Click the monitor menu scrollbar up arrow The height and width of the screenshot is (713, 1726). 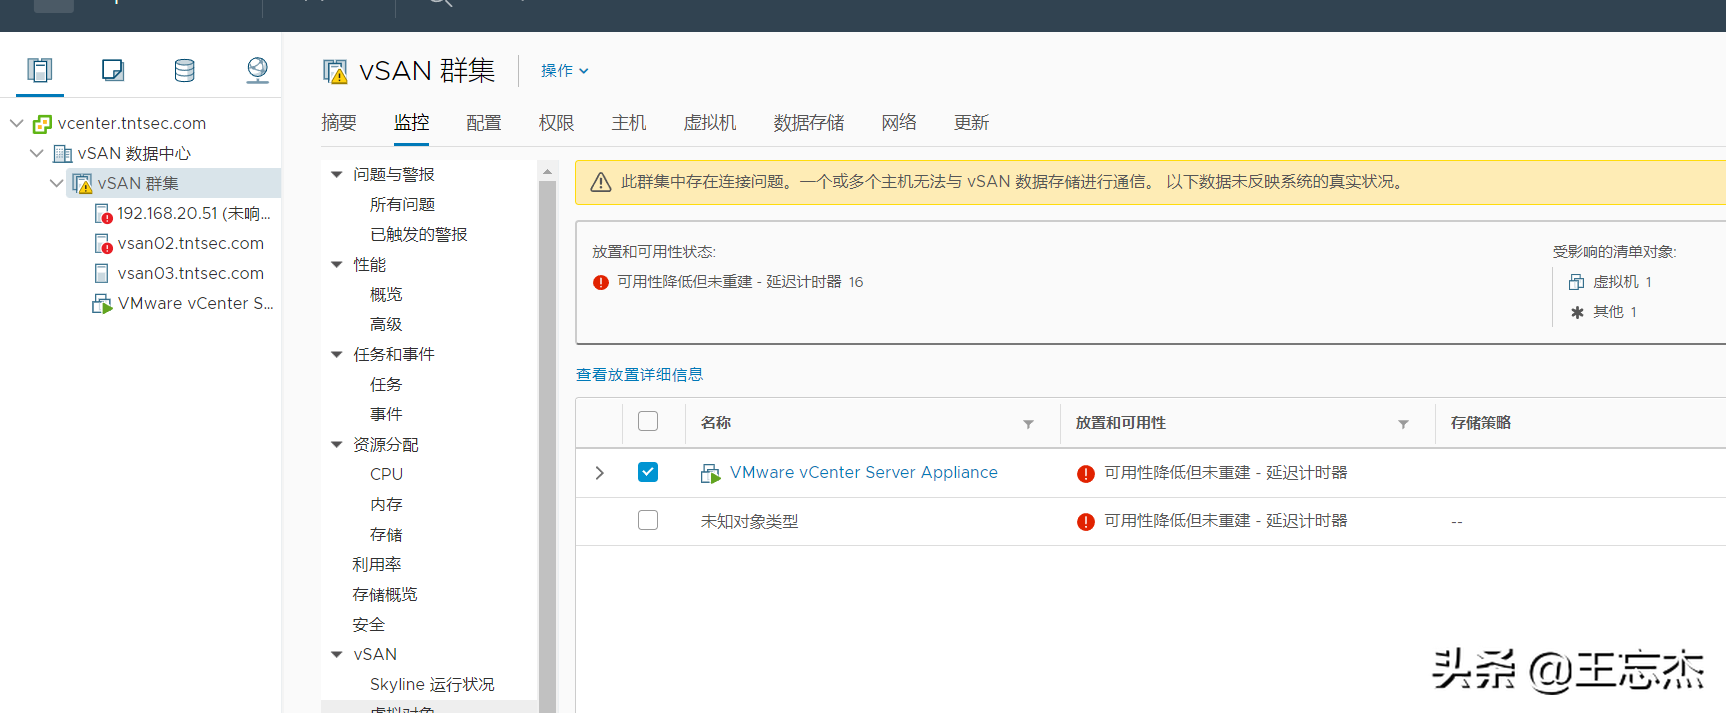pyautogui.click(x=547, y=172)
